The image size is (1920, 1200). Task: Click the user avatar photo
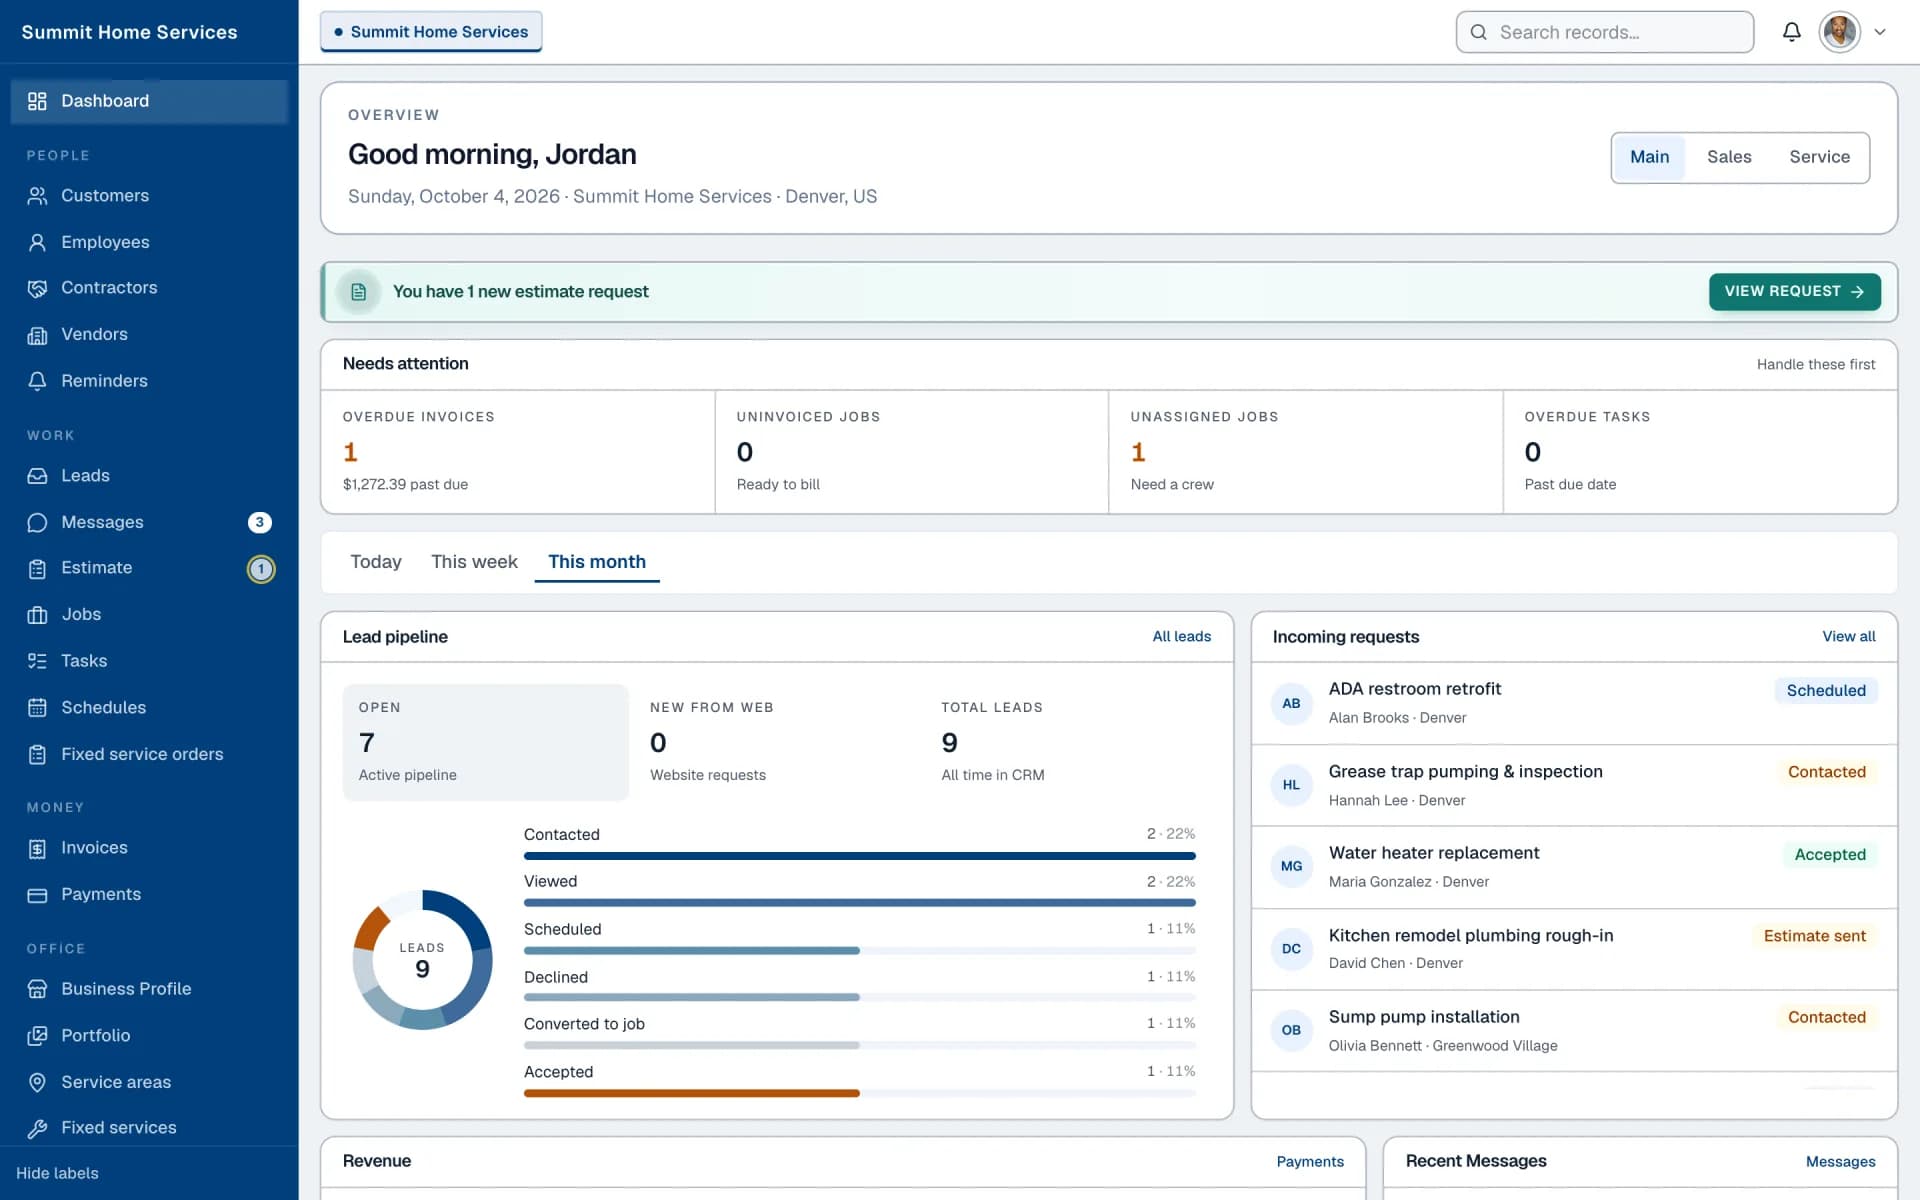click(x=1839, y=32)
